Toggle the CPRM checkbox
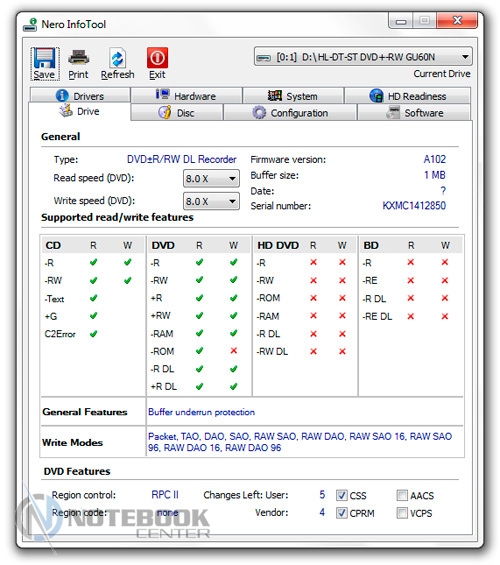Image resolution: width=500 pixels, height=565 pixels. (342, 513)
